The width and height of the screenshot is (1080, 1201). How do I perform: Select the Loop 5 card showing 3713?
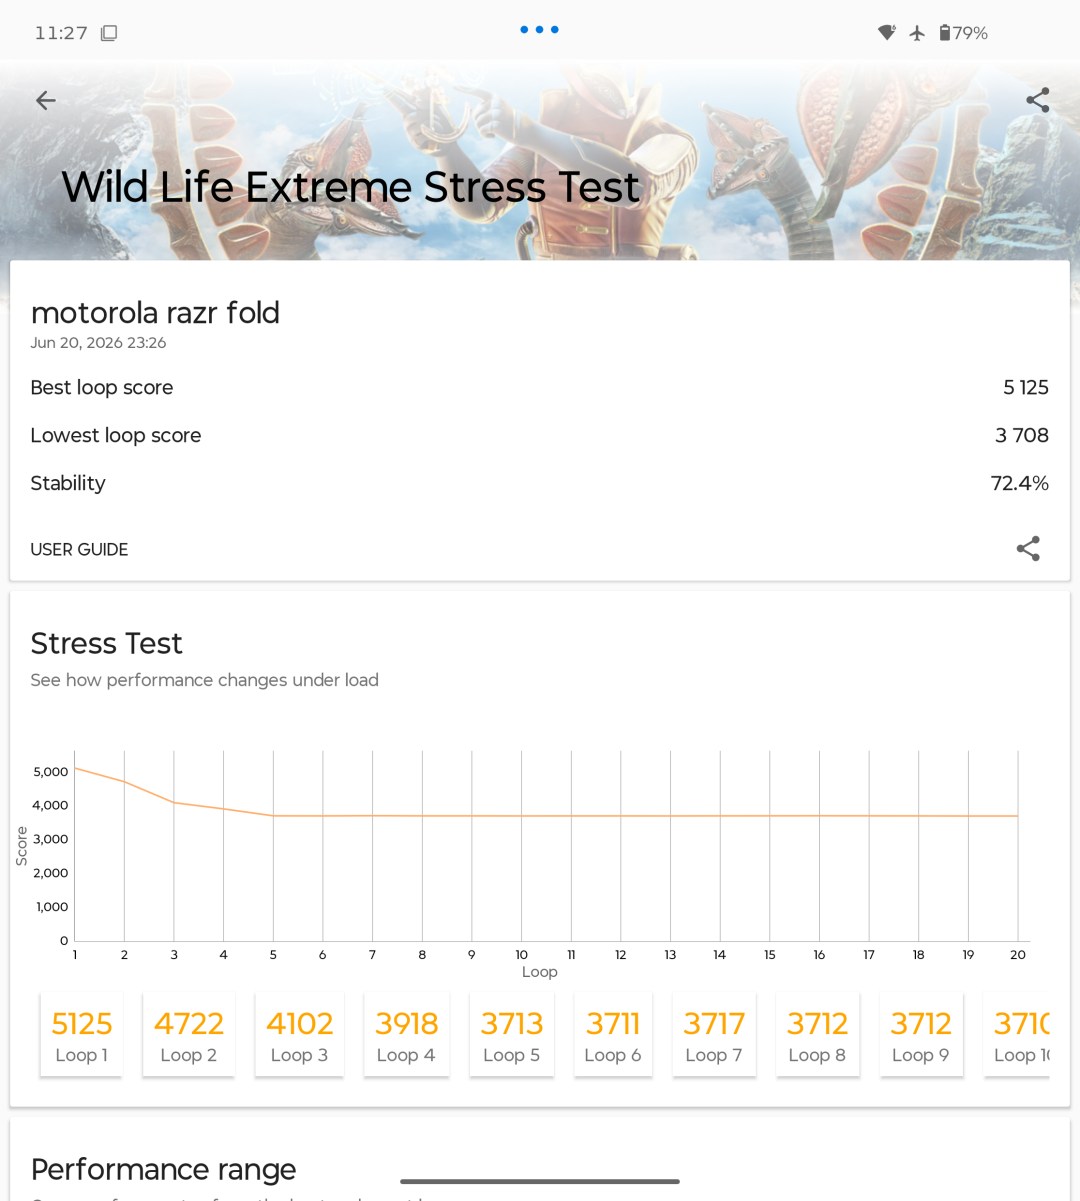point(511,1035)
